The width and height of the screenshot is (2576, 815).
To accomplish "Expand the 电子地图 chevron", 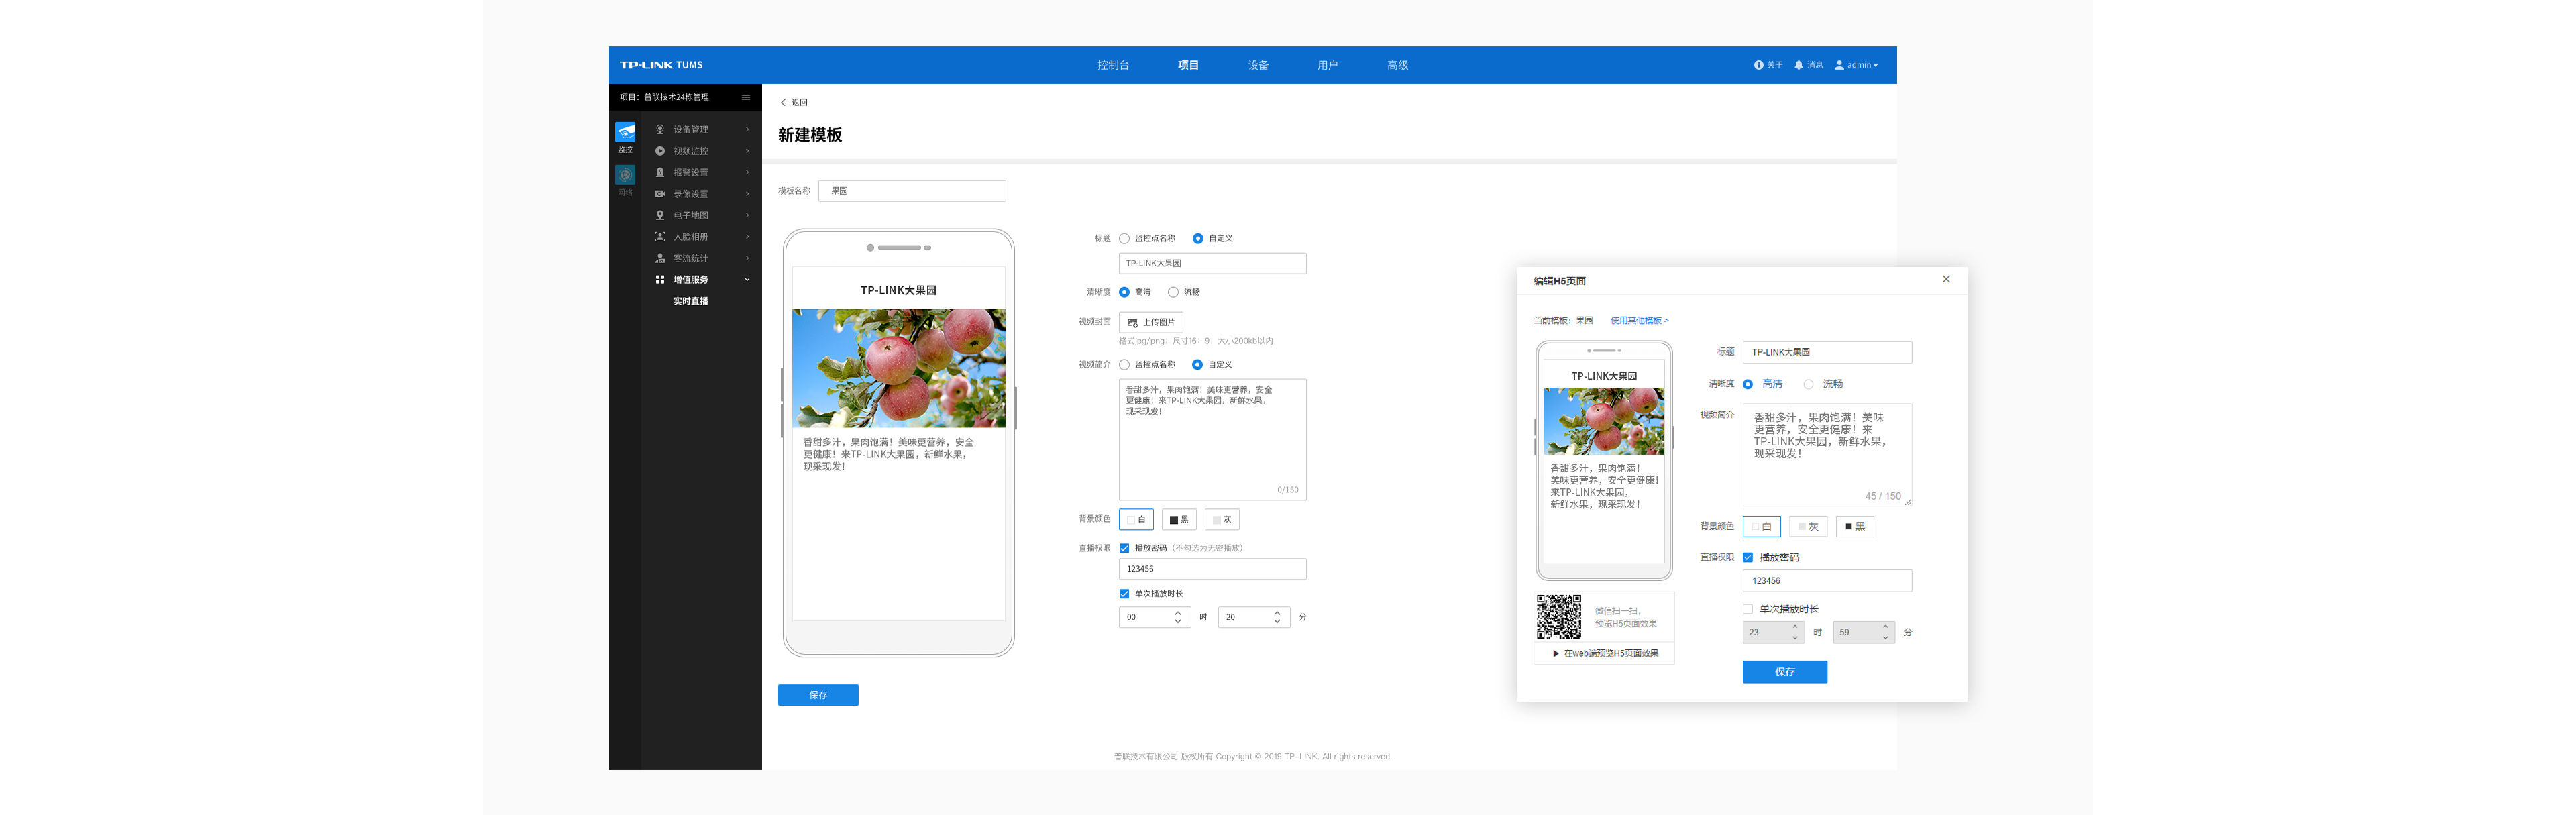I will tap(747, 215).
